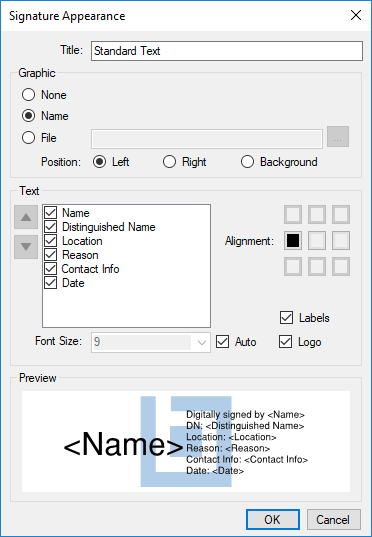Disable the Labels checkbox
This screenshot has height=537, width=372.
pyautogui.click(x=286, y=318)
